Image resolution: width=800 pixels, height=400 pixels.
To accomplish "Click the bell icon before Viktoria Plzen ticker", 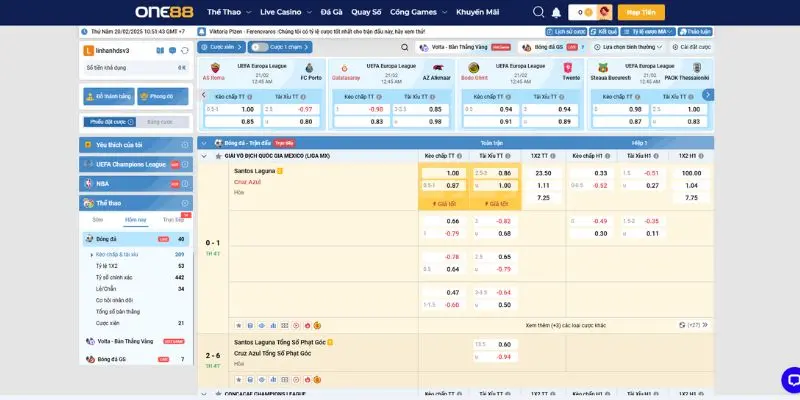I will point(202,32).
